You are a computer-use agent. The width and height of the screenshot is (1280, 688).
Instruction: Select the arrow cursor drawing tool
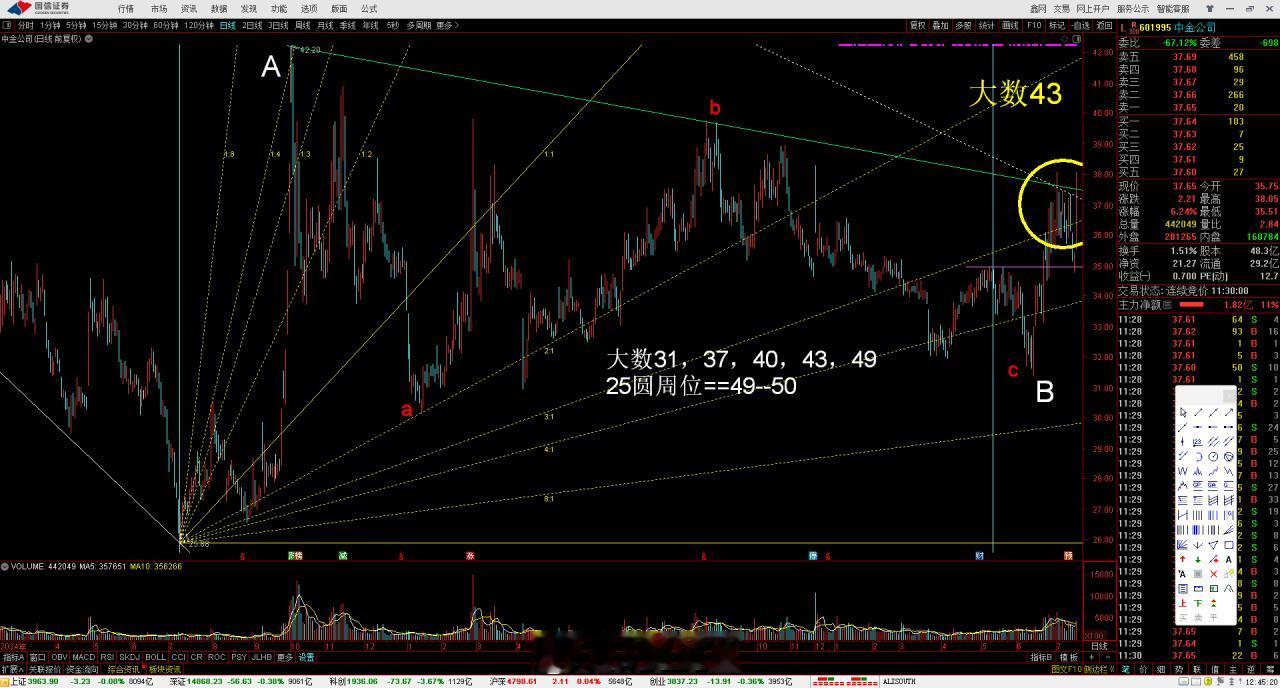coord(1183,412)
